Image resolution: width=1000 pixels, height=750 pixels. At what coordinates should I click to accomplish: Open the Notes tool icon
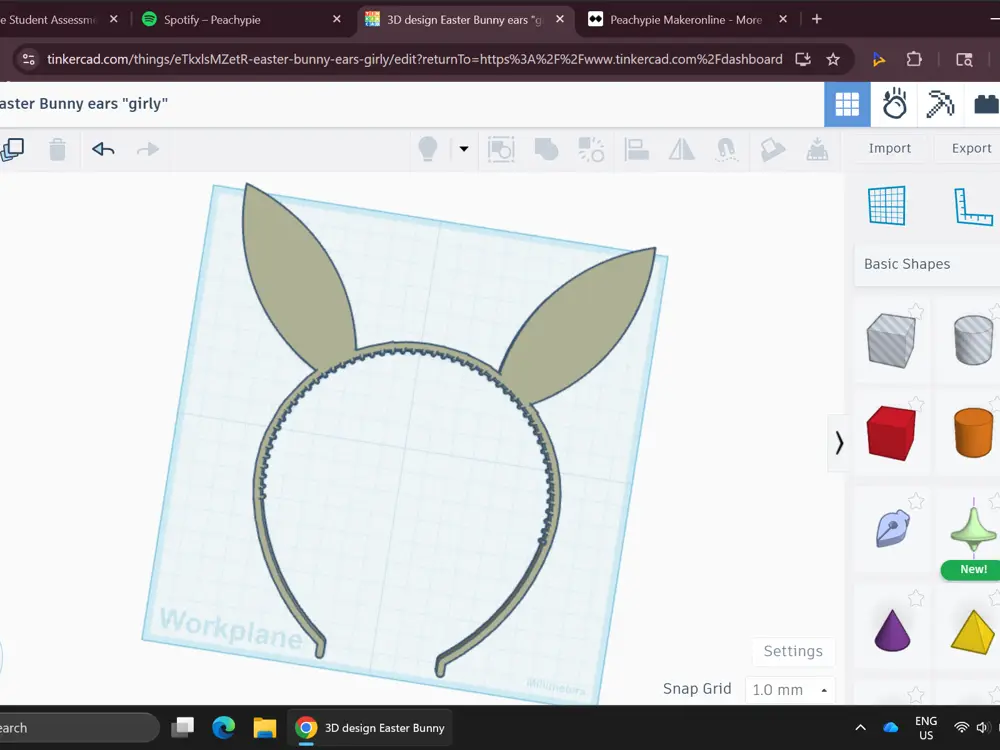tap(772, 150)
